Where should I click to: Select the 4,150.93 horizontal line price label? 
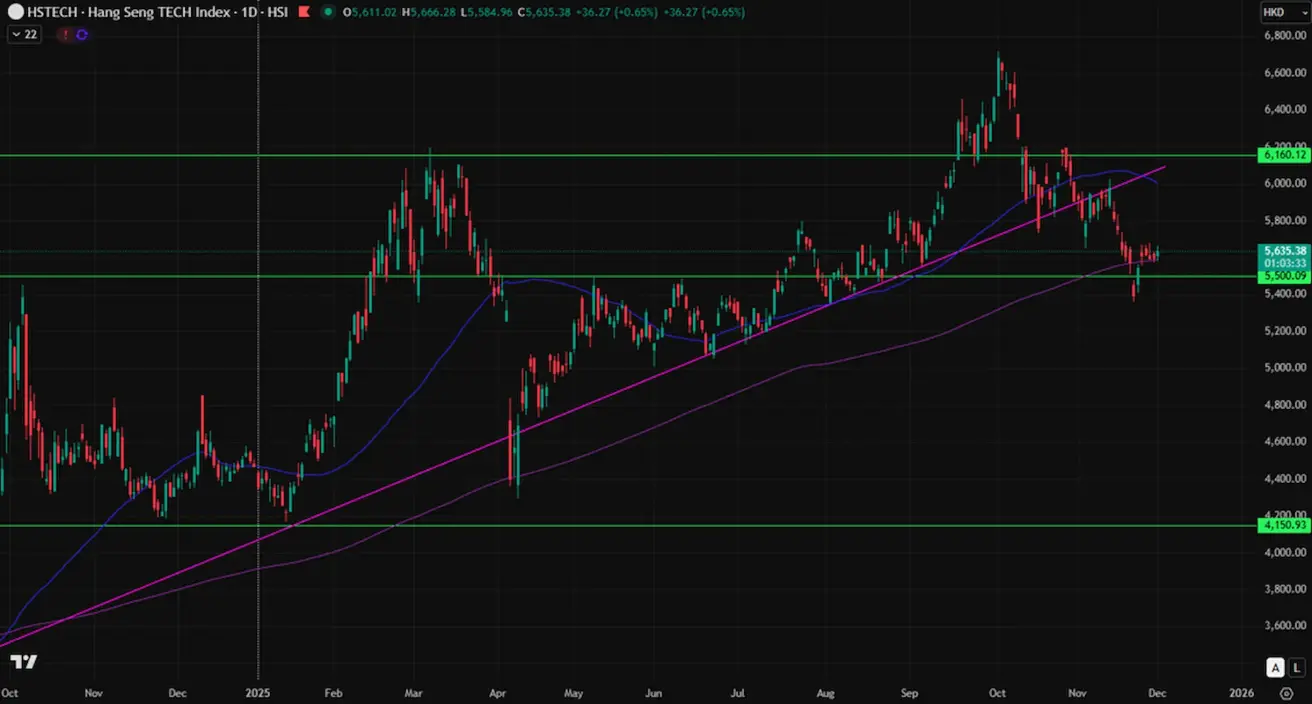[1285, 524]
